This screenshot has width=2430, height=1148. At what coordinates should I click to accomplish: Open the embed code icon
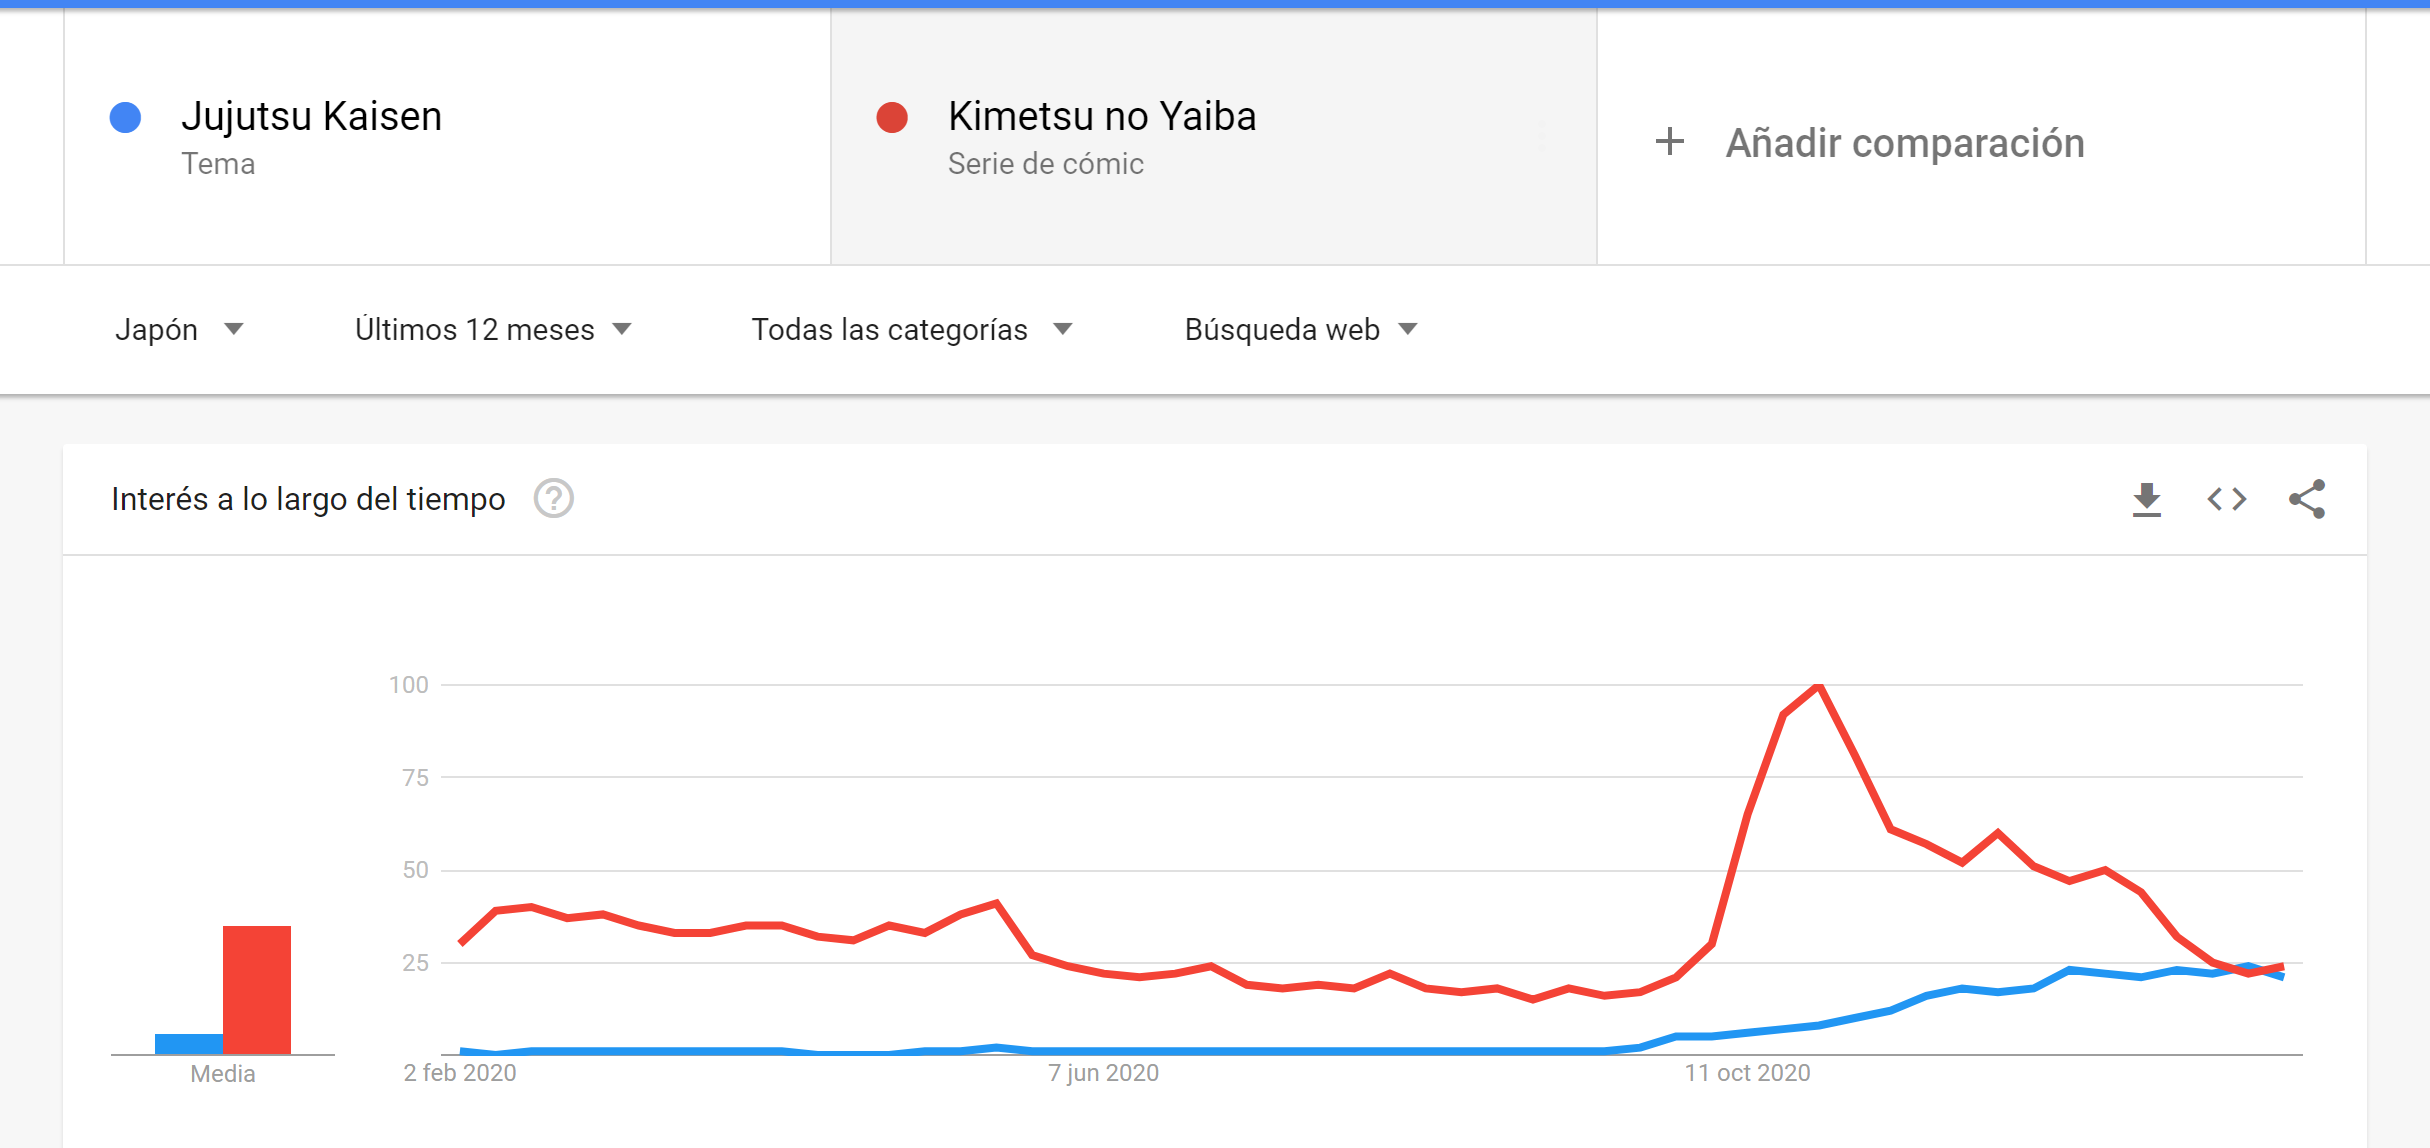(x=2227, y=499)
